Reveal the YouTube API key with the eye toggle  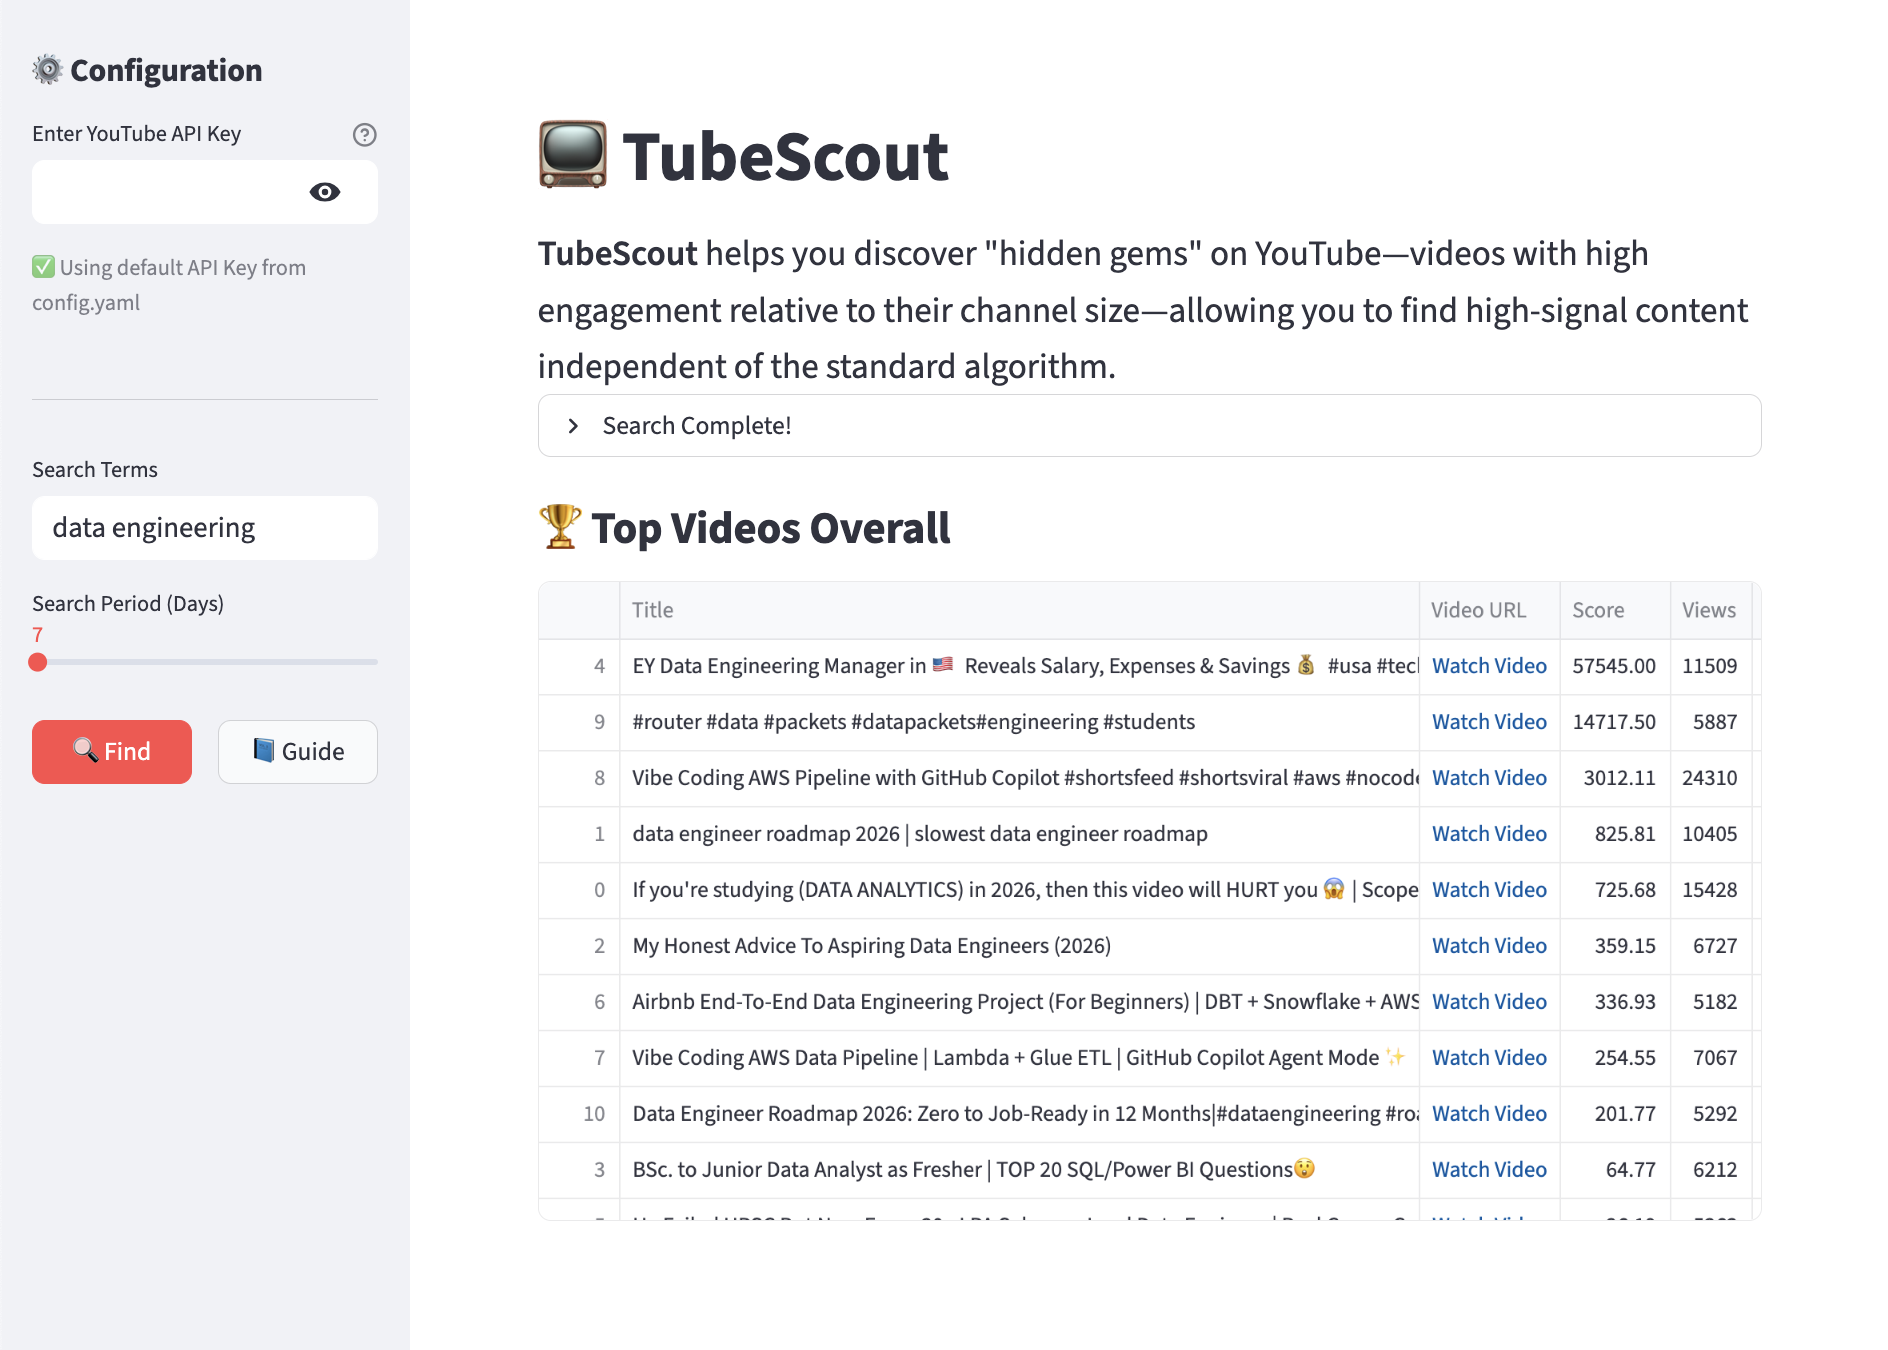tap(327, 192)
